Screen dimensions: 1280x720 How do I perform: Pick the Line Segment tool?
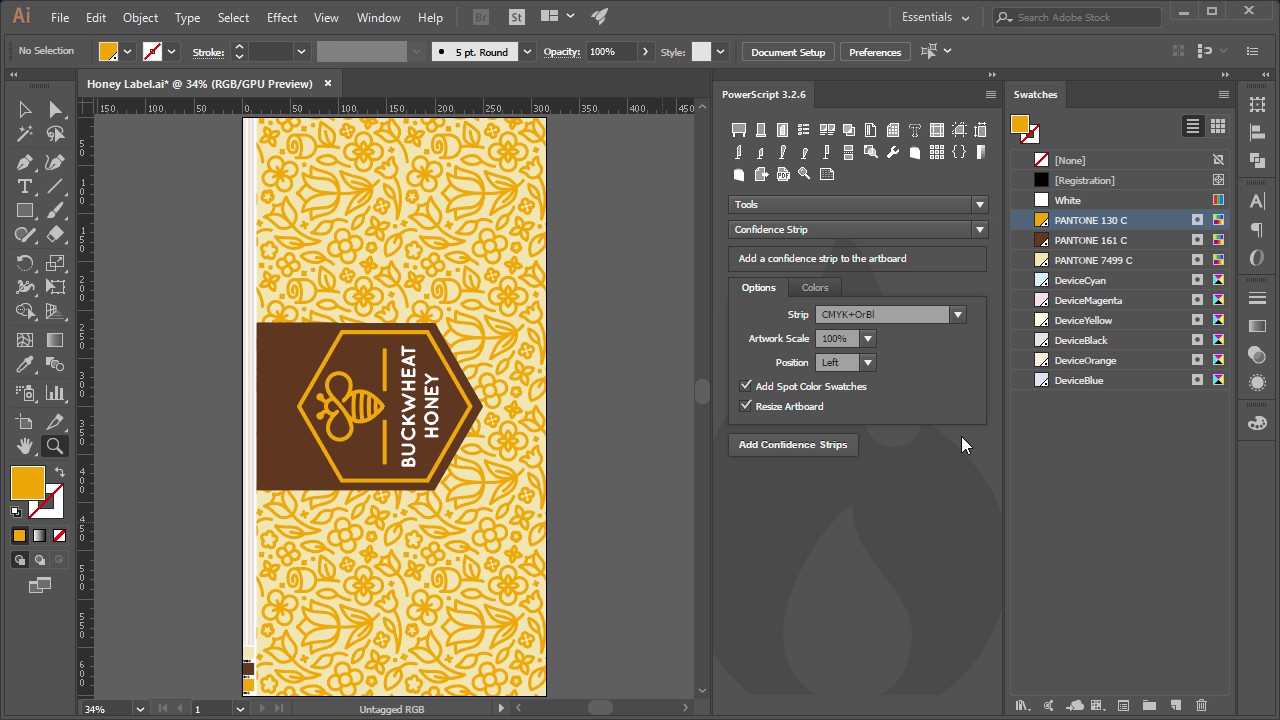coord(56,187)
